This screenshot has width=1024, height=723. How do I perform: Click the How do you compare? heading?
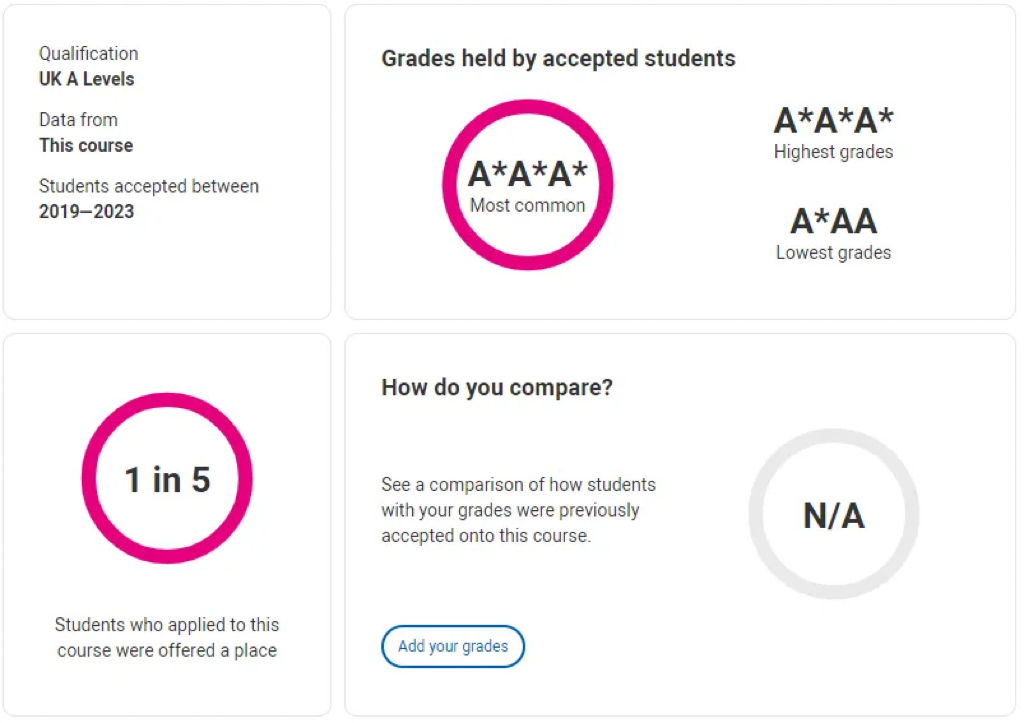pos(497,387)
